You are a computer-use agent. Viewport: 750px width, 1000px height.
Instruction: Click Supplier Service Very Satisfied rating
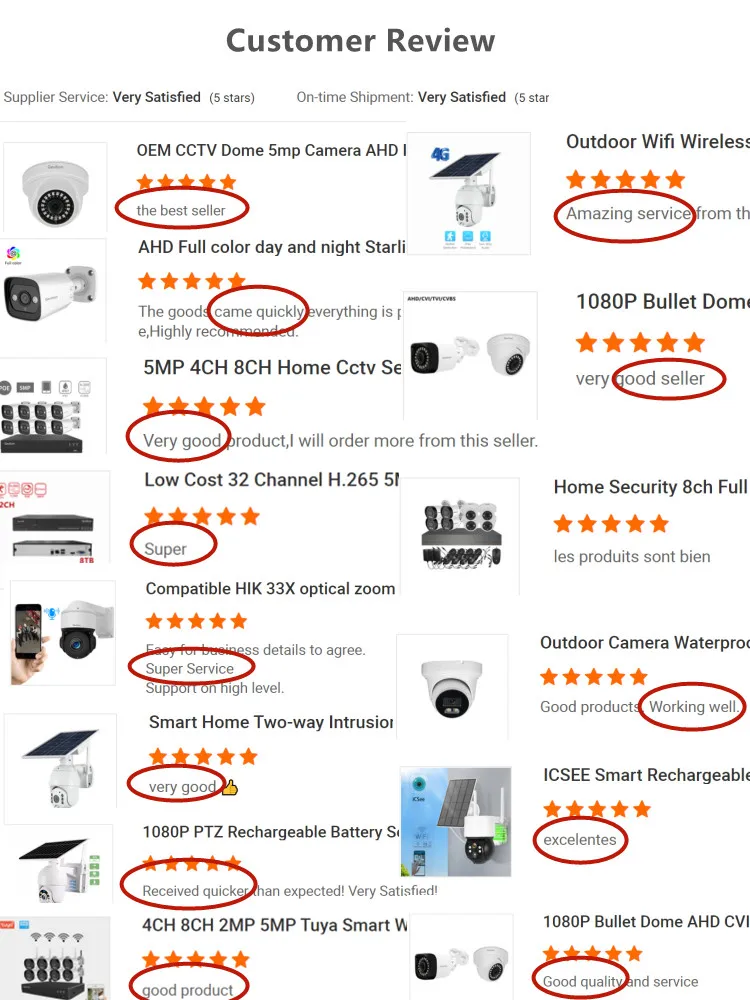point(129,97)
